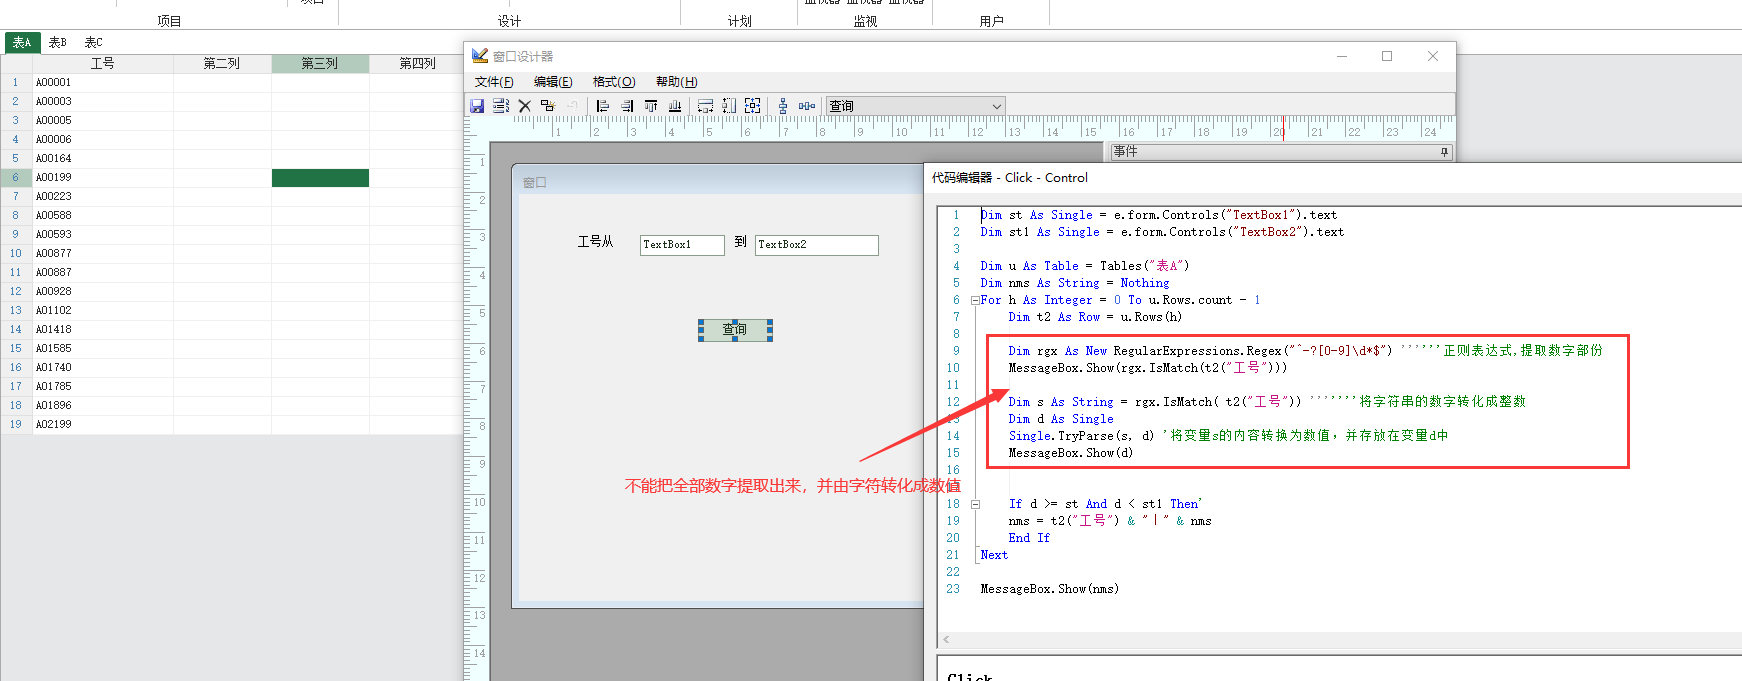This screenshot has width=1742, height=681.
Task: Select cell A00928 in the 工号 column
Action: [102, 292]
